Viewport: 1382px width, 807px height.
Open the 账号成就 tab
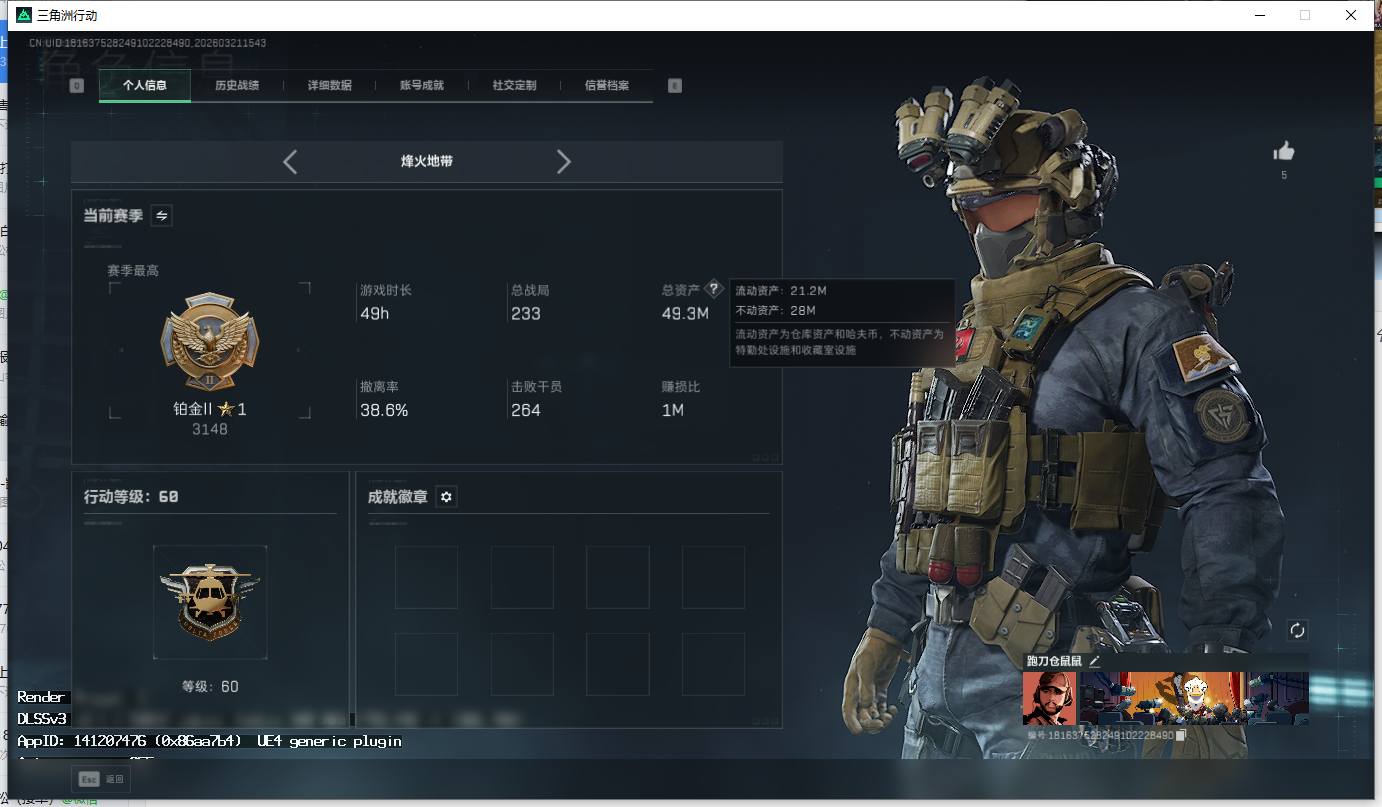coord(422,86)
